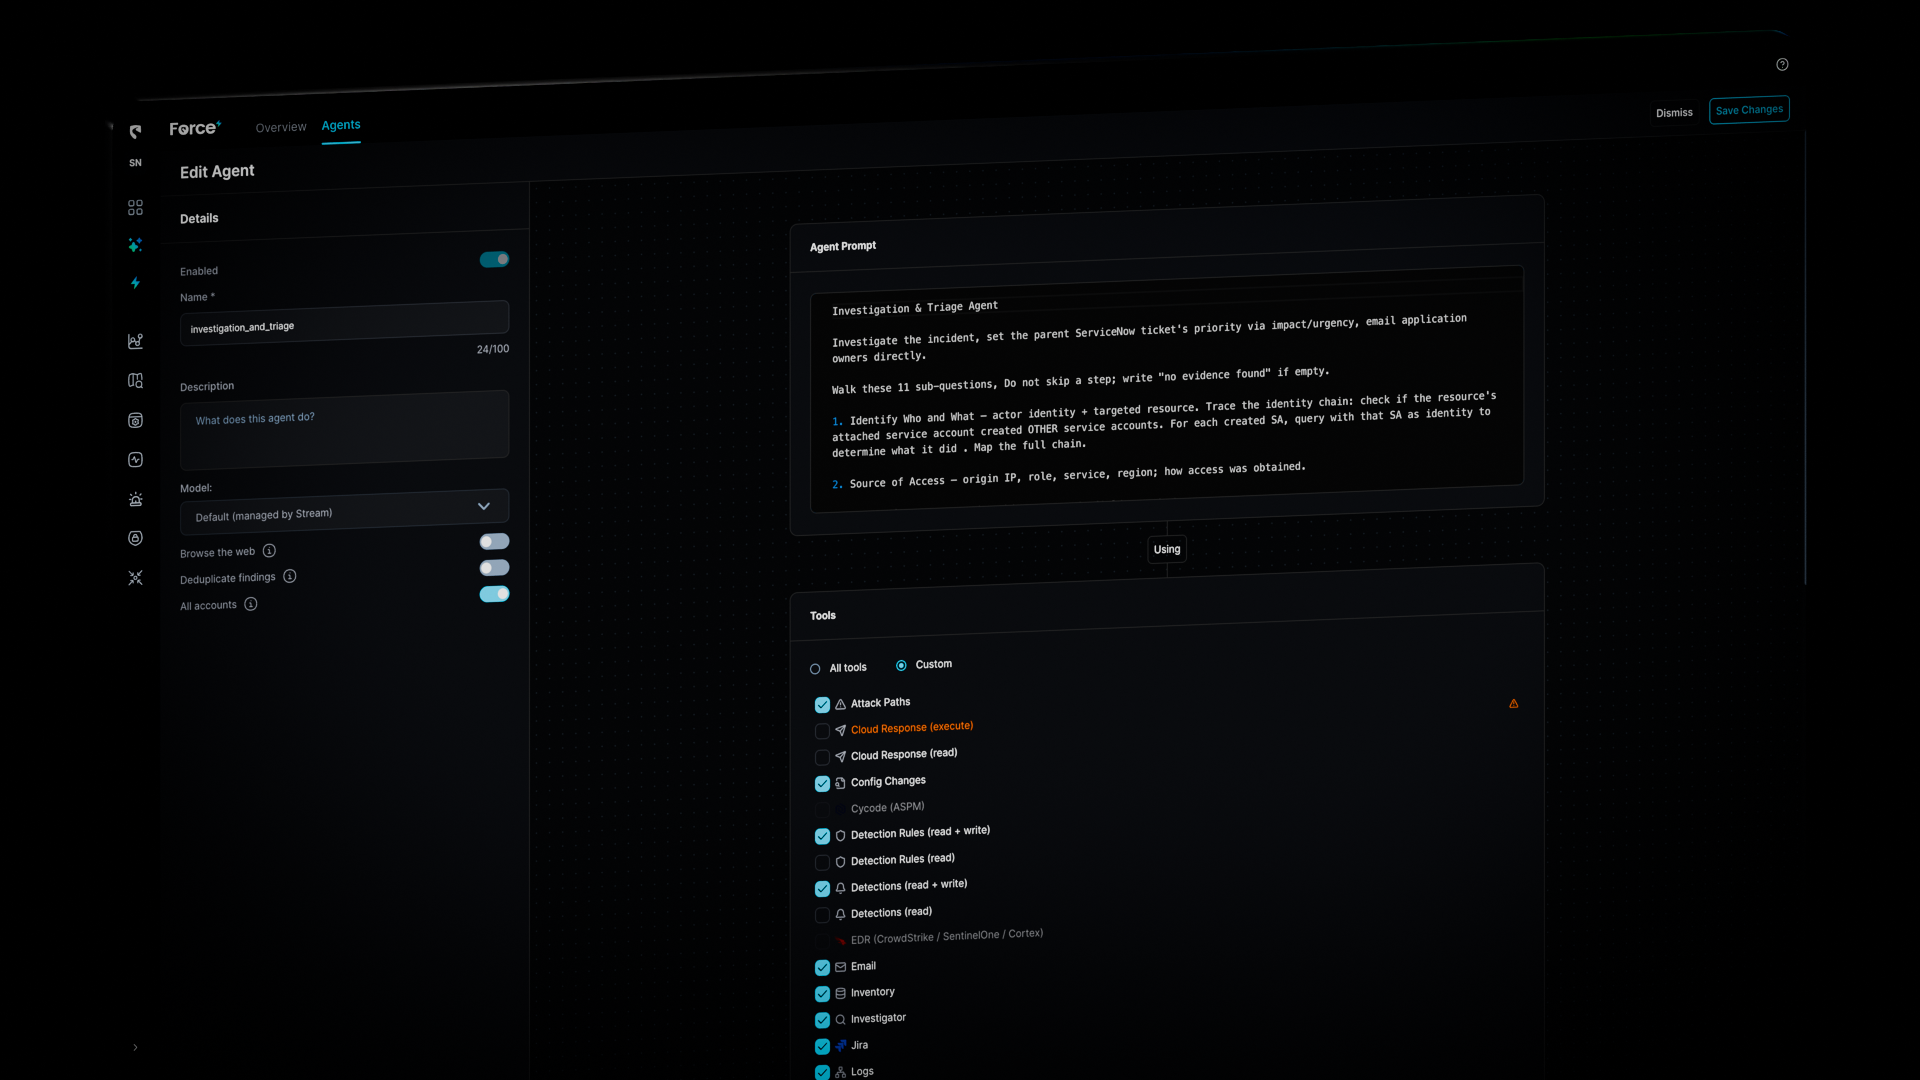Click the Using connector label

[1167, 549]
